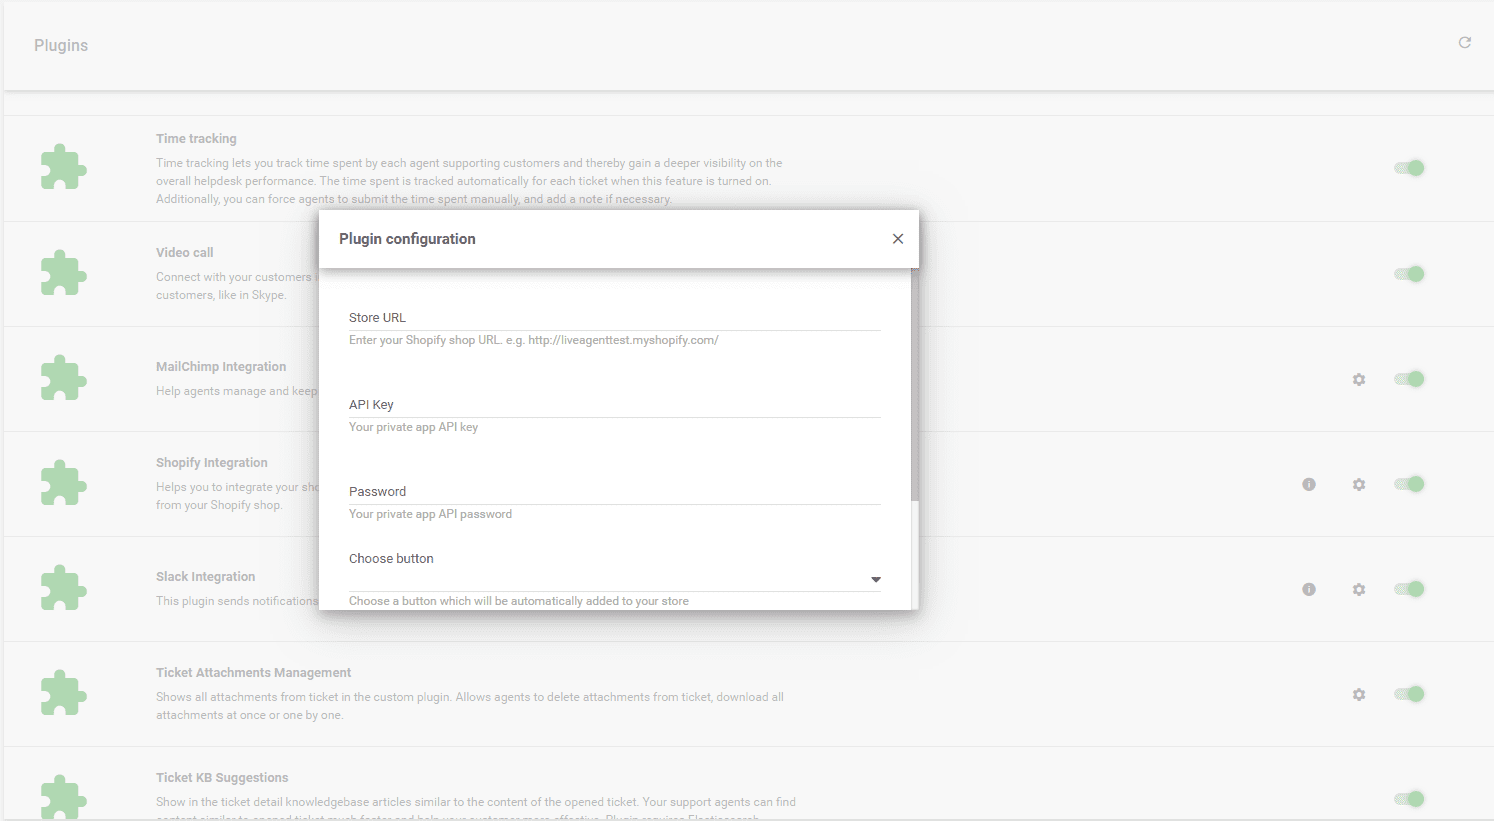Select the Video call puzzle icon

(63, 273)
